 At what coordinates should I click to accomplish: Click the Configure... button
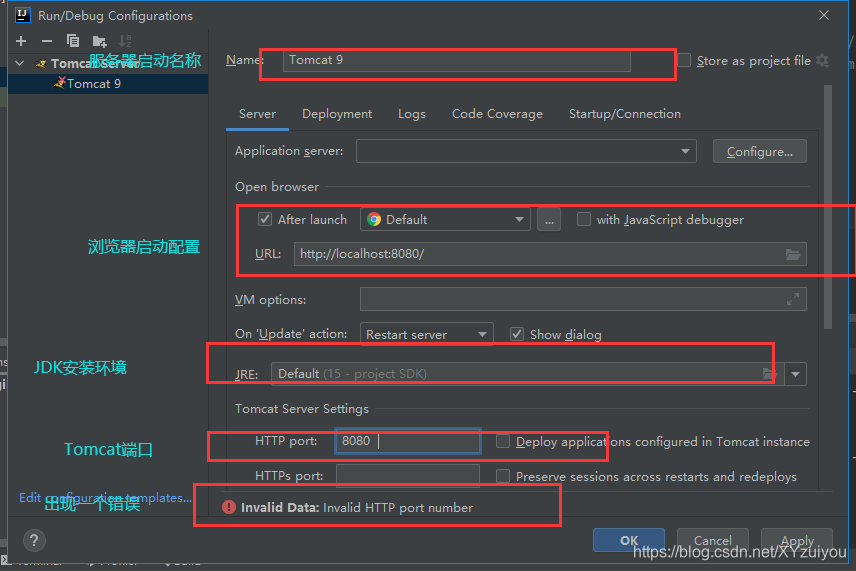point(759,151)
